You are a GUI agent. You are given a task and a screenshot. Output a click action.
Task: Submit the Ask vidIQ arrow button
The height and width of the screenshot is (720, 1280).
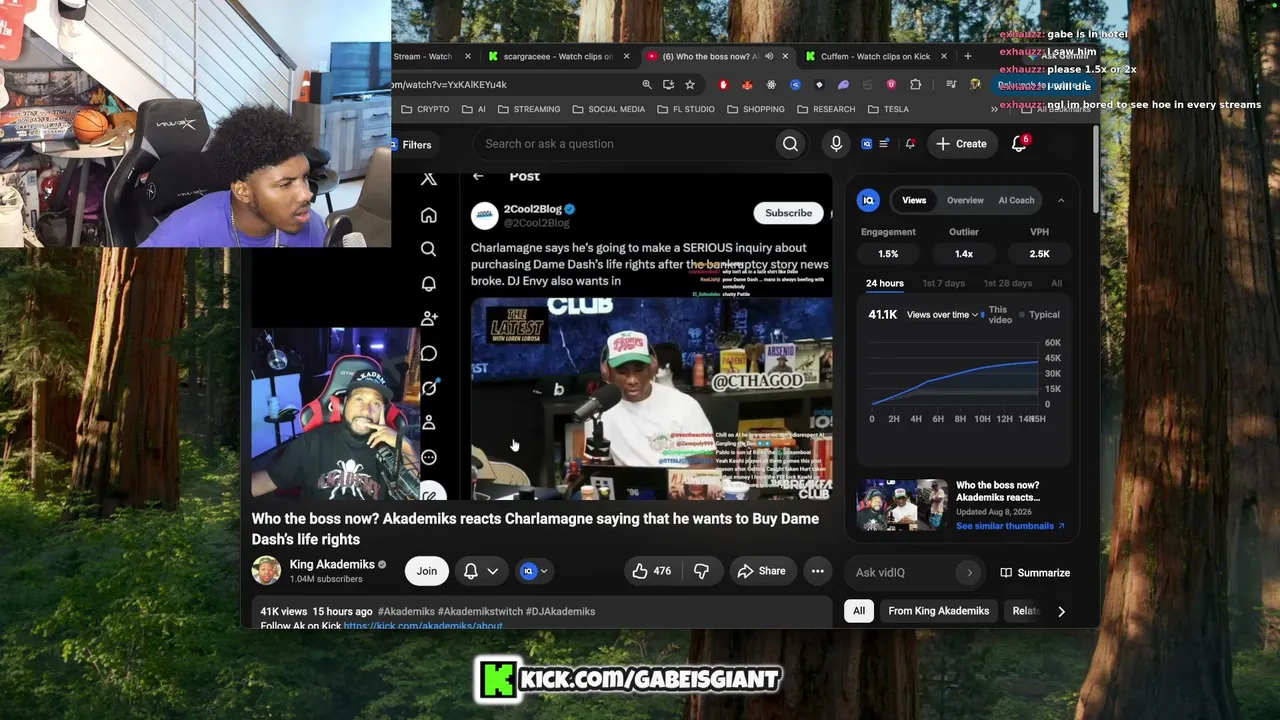[x=969, y=573]
